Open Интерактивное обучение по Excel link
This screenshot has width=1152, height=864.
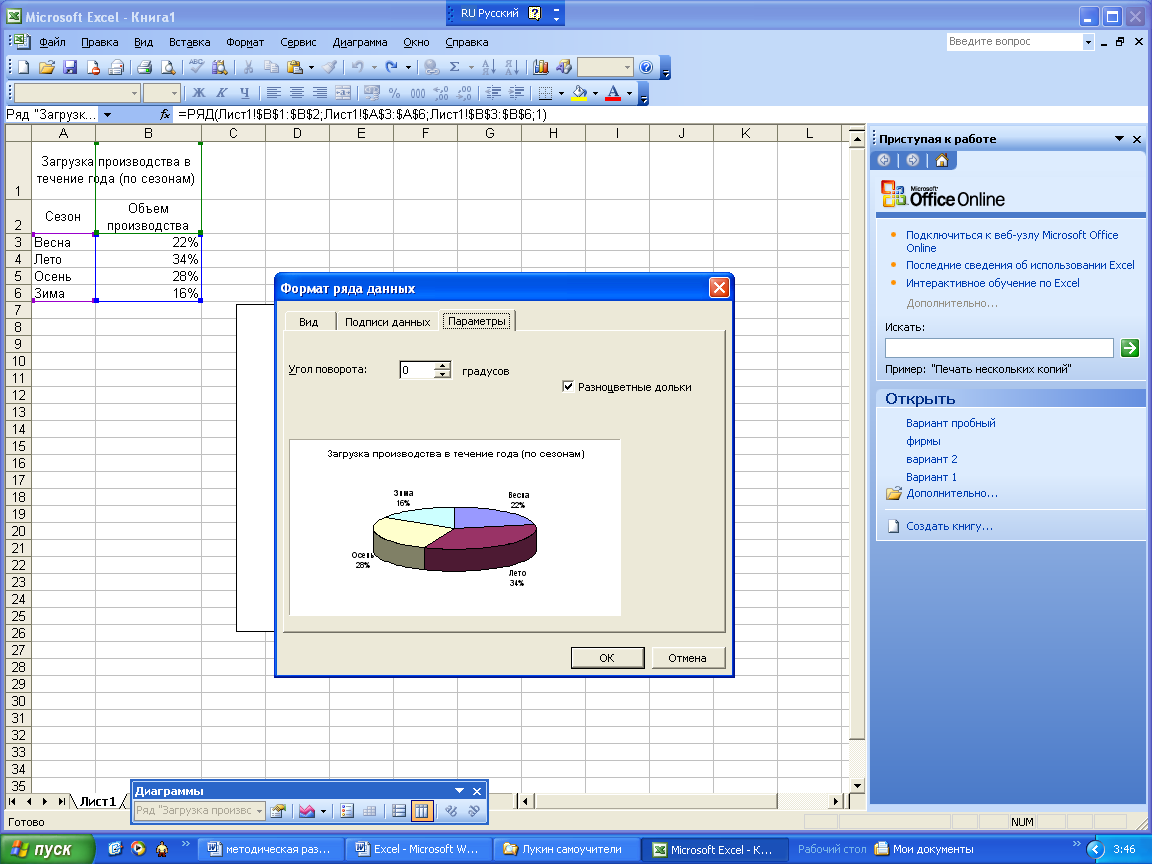point(993,283)
